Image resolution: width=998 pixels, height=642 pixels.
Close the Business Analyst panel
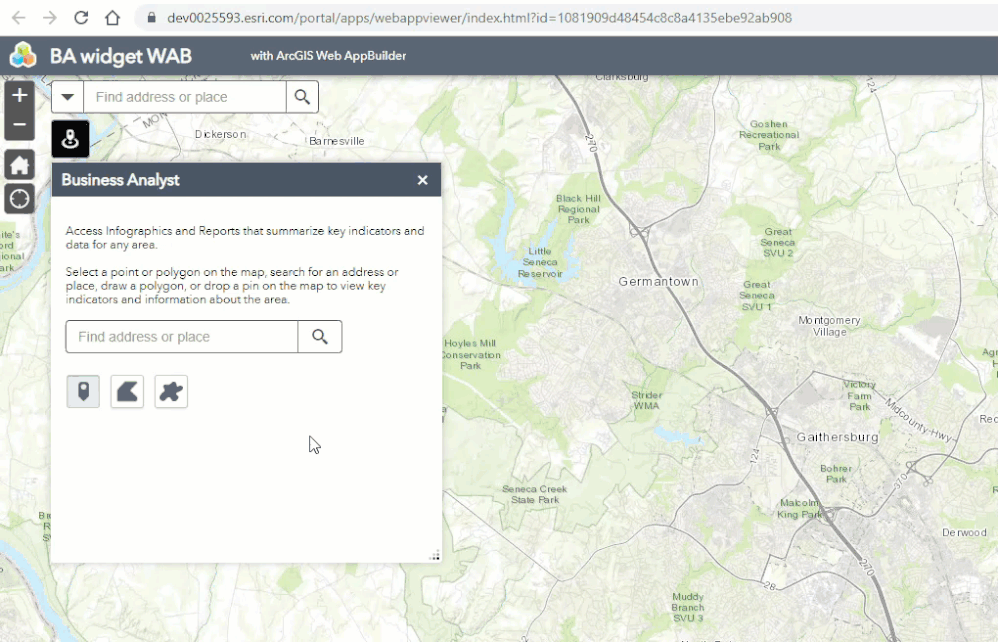click(x=423, y=180)
